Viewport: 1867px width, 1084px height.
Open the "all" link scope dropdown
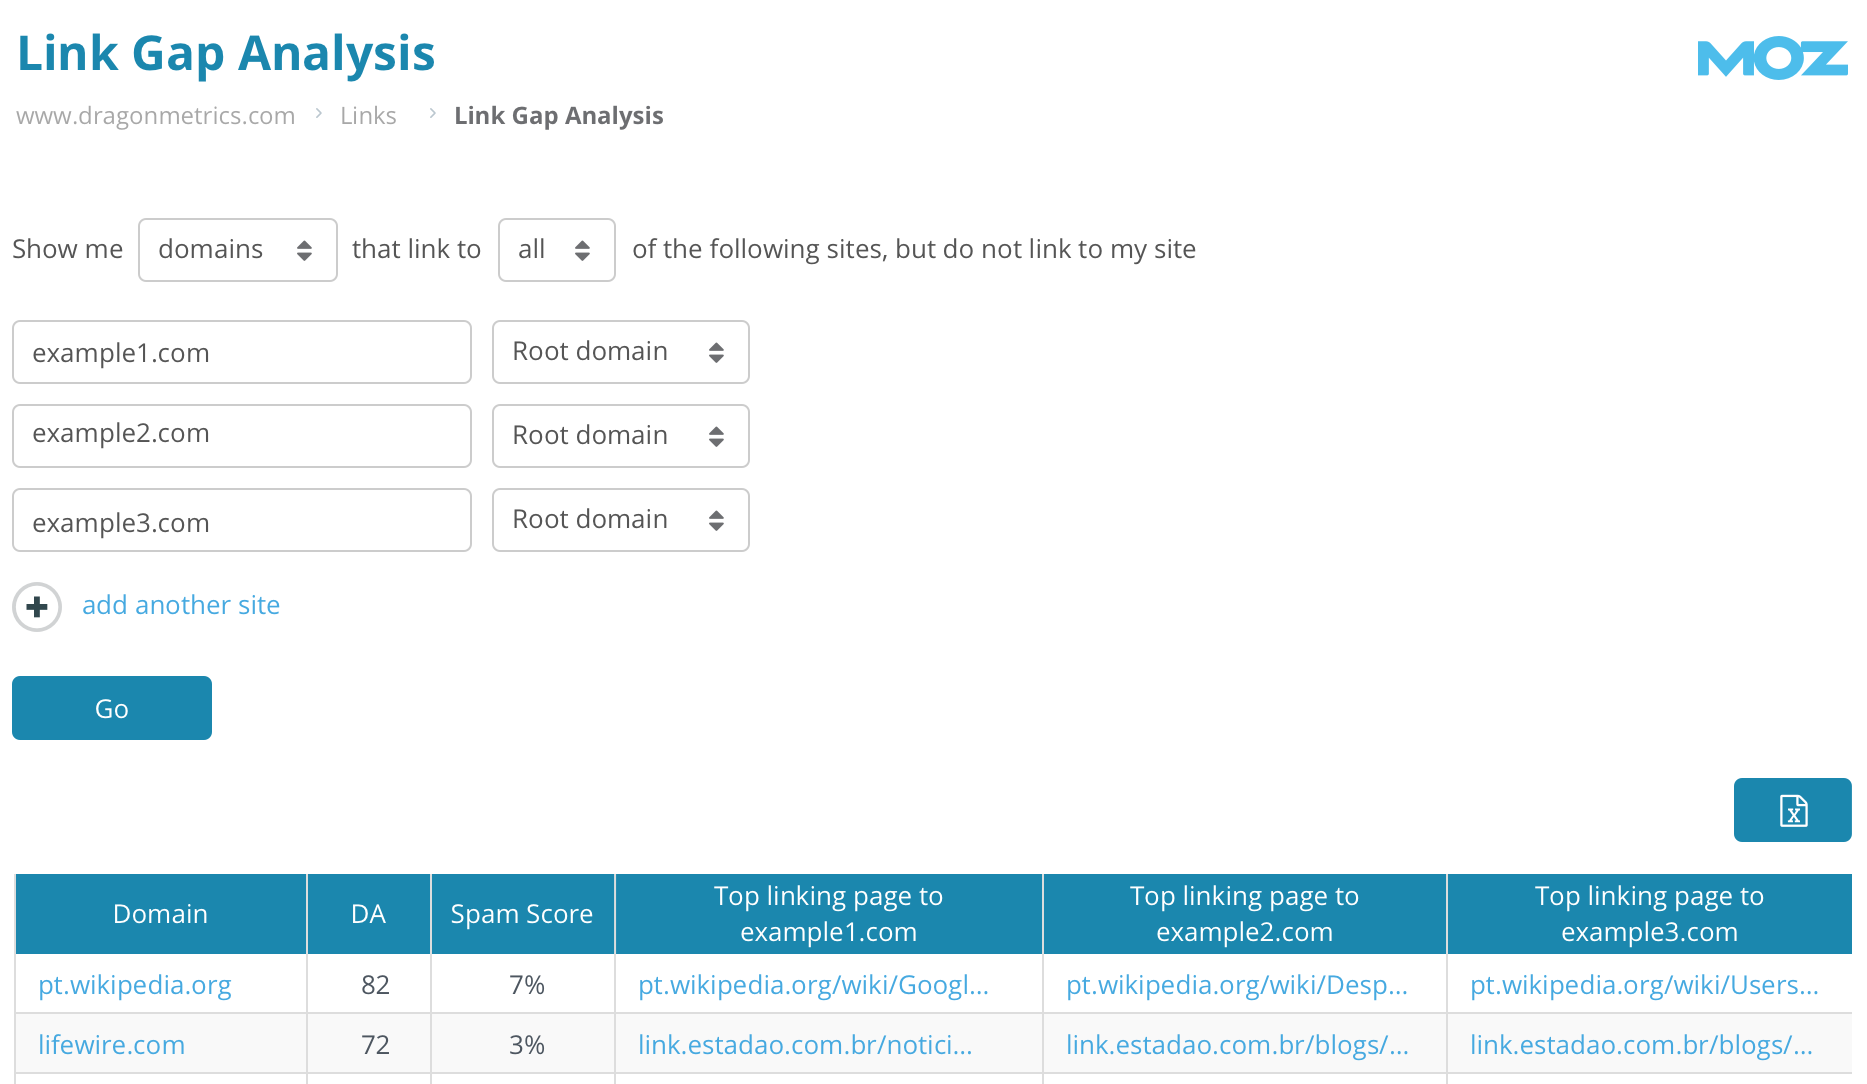[x=556, y=250]
